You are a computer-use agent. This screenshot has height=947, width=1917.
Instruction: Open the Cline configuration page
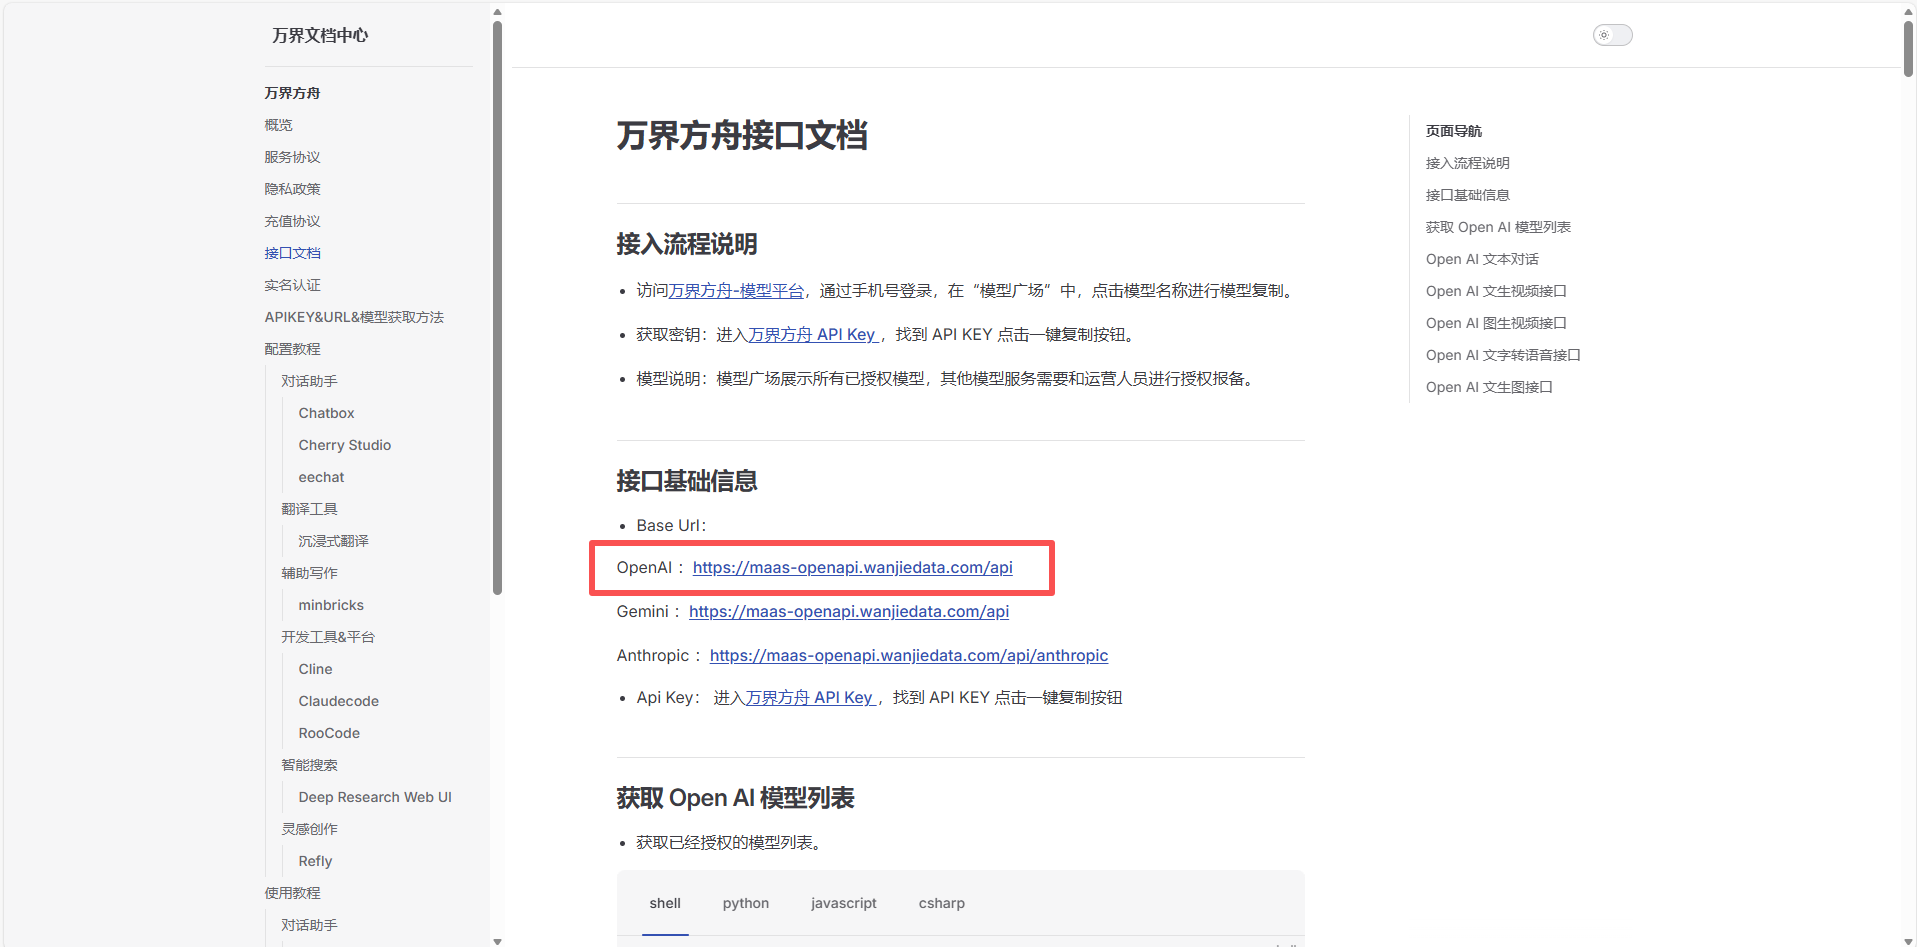tap(314, 669)
